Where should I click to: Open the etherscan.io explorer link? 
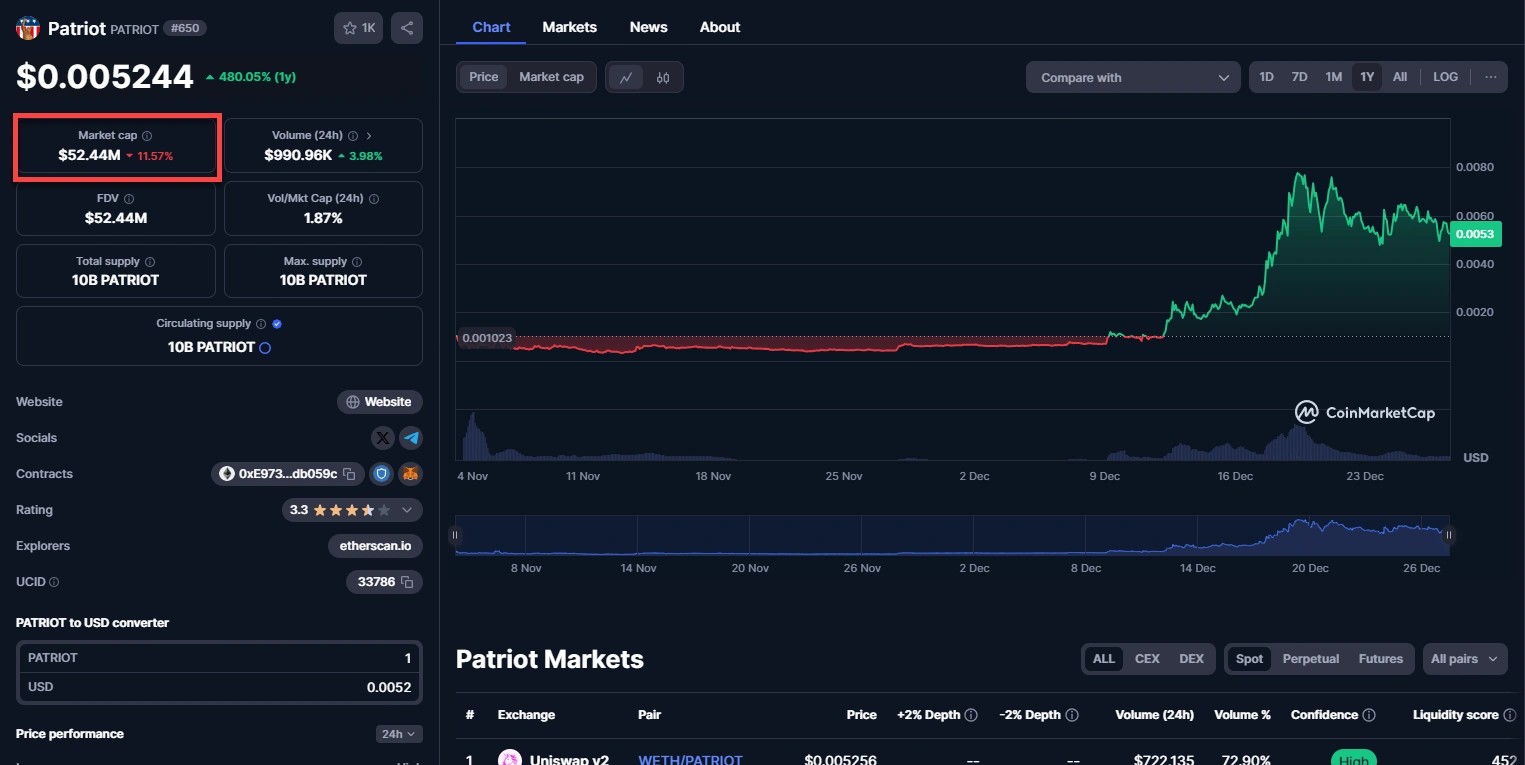click(375, 546)
